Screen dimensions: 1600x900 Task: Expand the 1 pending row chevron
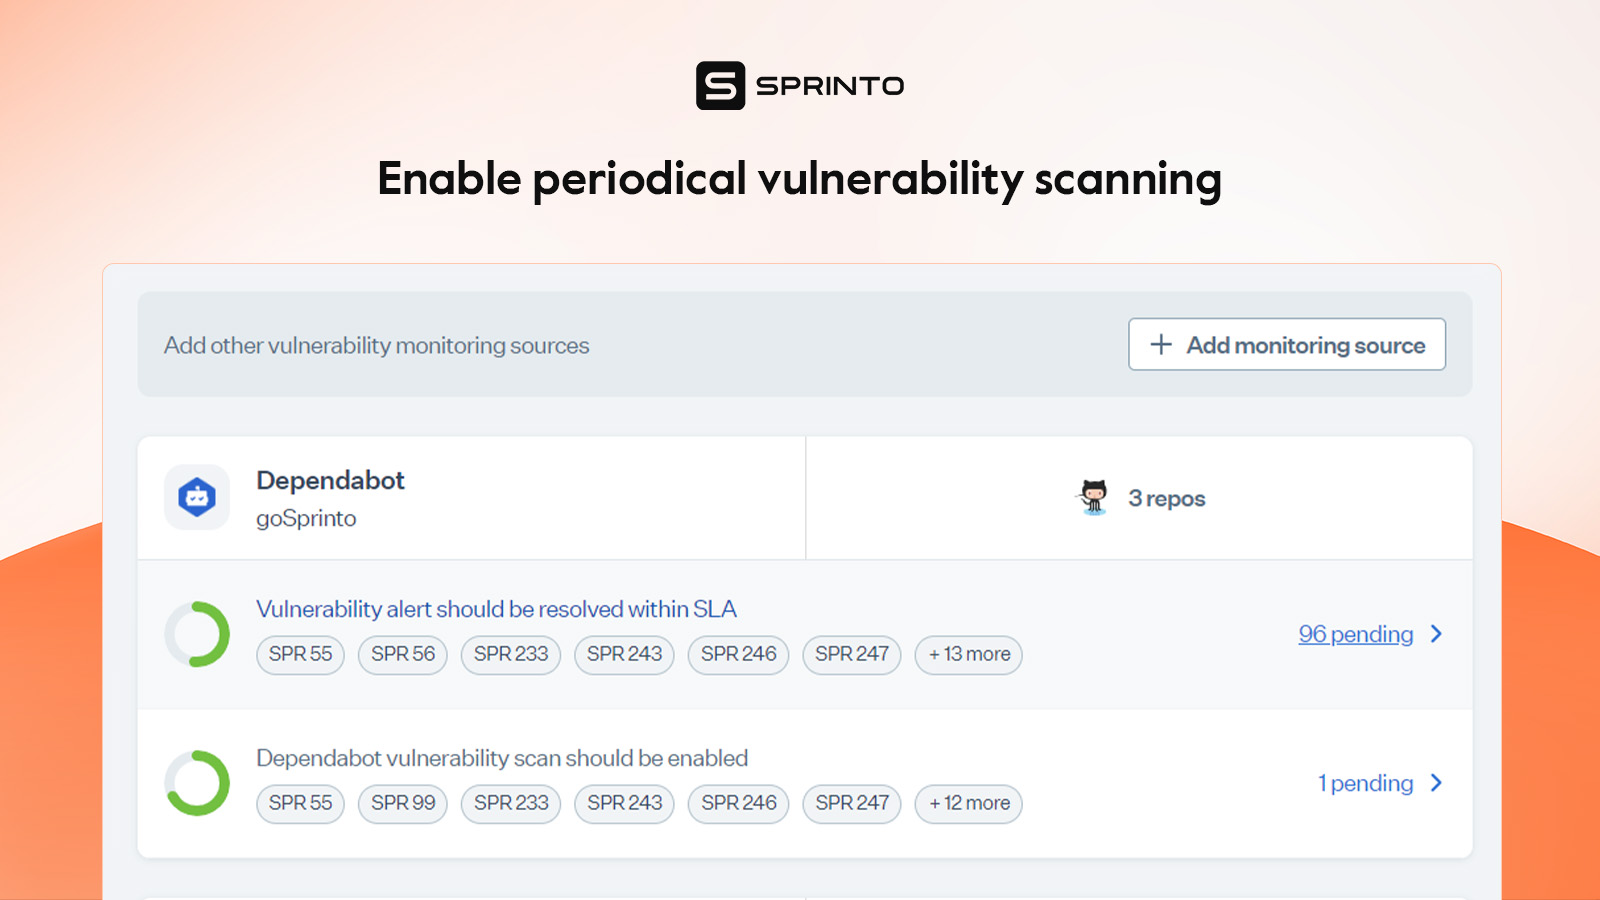pos(1437,783)
